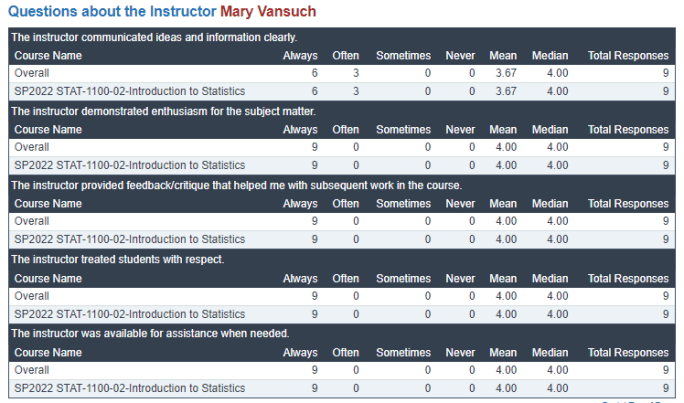Select SP2022 STAT-1100-02 course under enthusiasm question
The height and width of the screenshot is (403, 684).
tap(129, 165)
